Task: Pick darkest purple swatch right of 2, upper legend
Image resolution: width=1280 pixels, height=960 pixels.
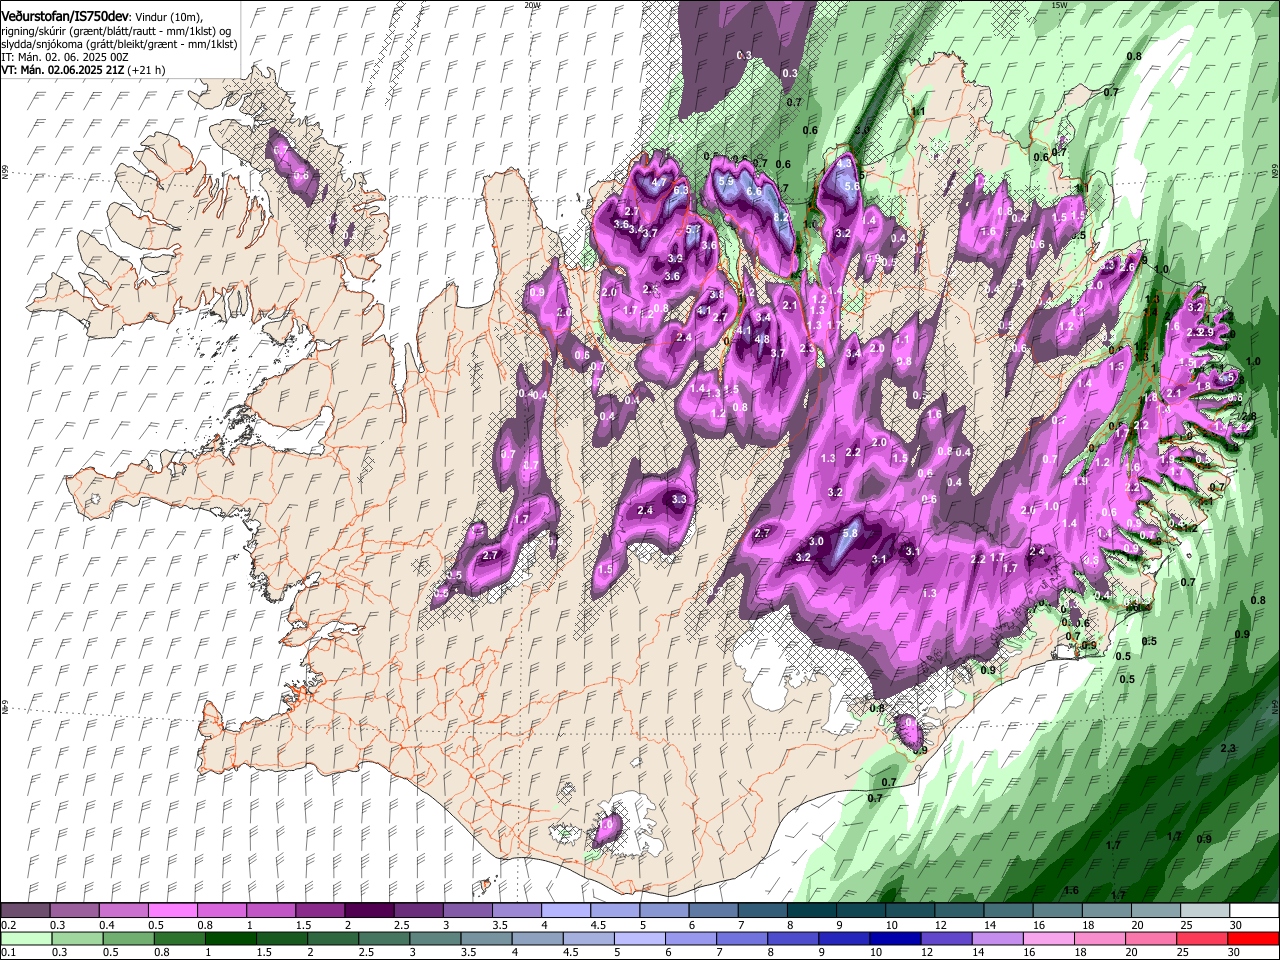Action: click(368, 911)
